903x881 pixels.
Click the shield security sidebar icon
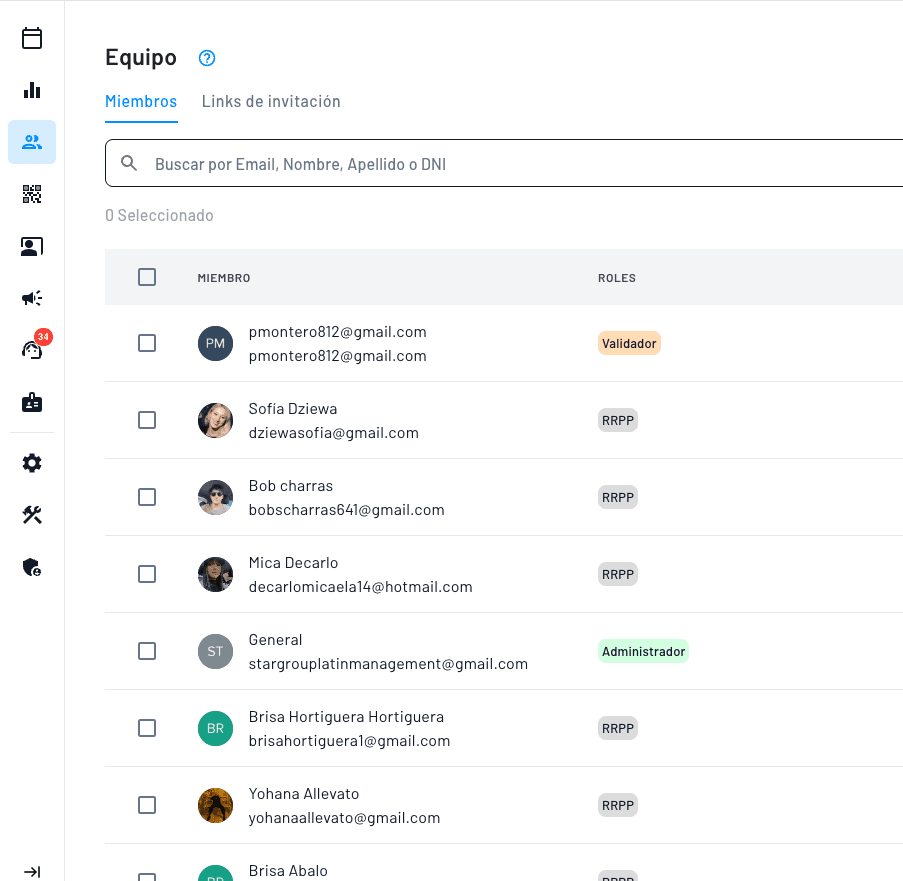coord(32,567)
